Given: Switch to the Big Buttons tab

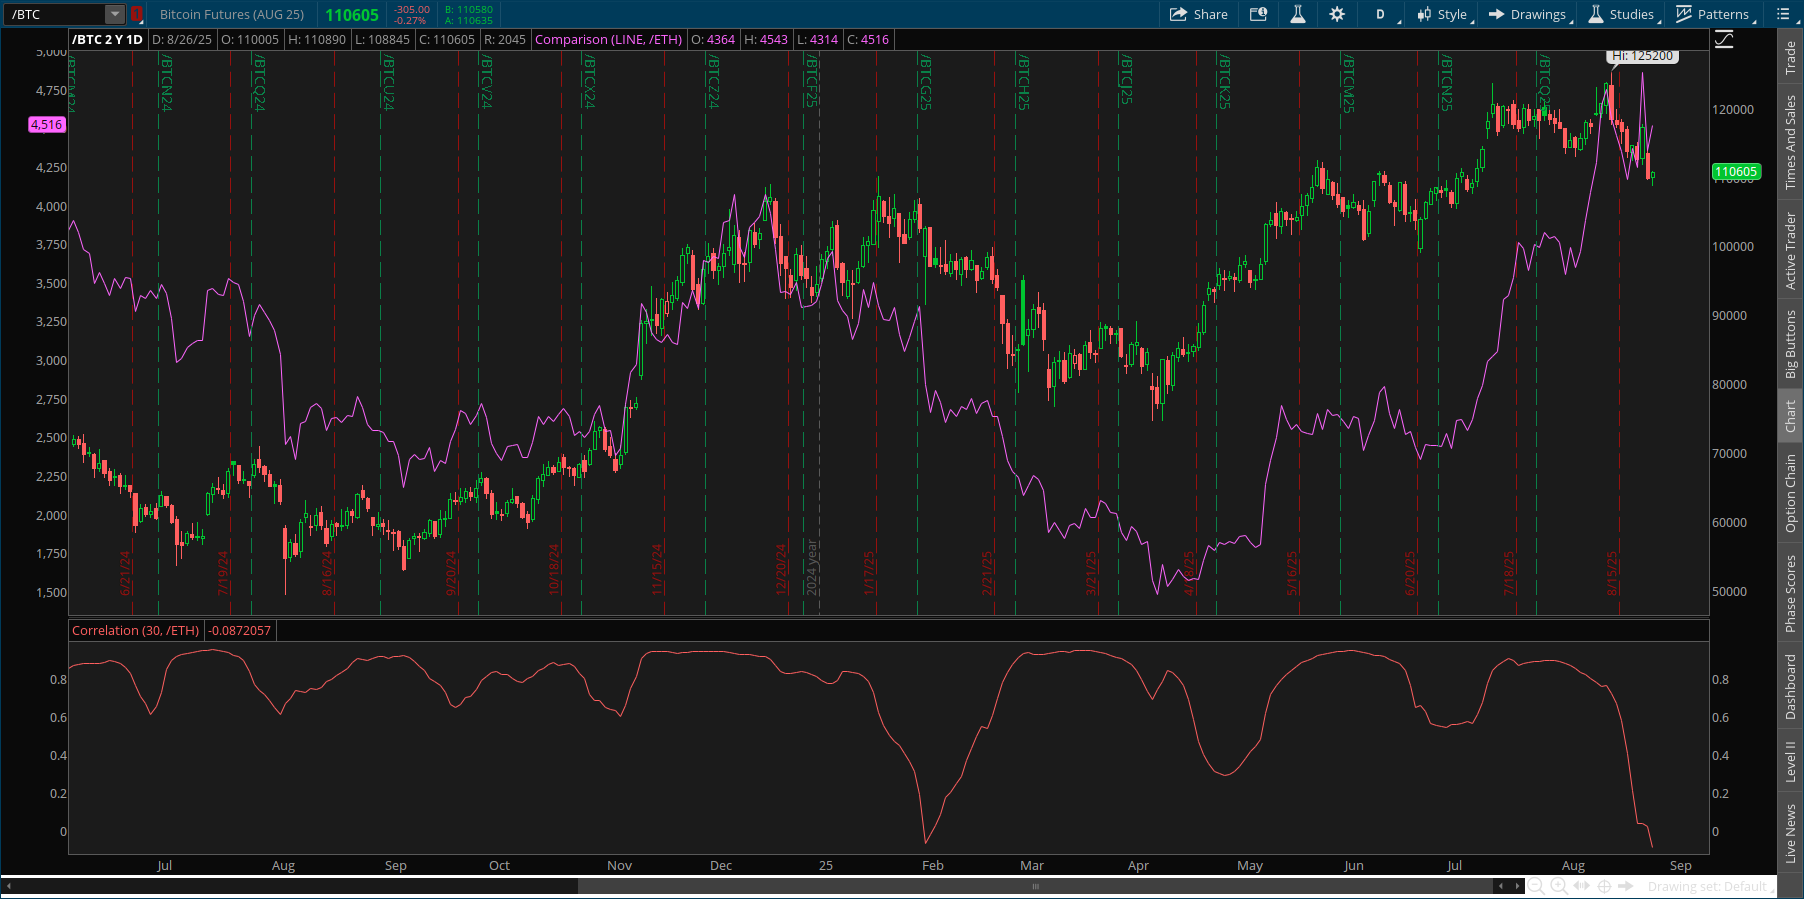Looking at the screenshot, I should [1791, 343].
